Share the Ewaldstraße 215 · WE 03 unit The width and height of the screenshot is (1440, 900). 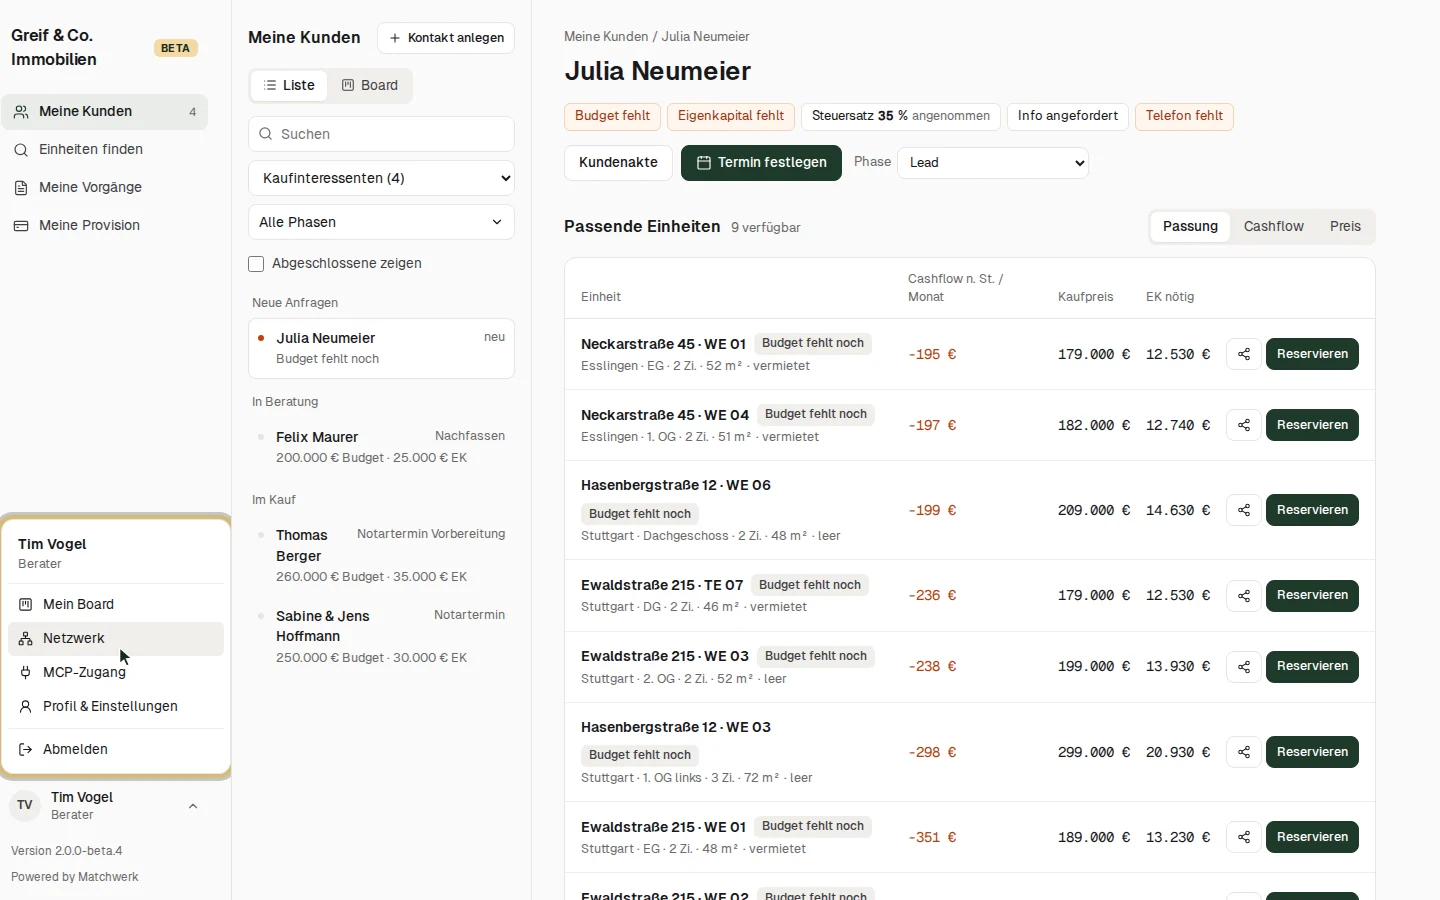[1244, 667]
